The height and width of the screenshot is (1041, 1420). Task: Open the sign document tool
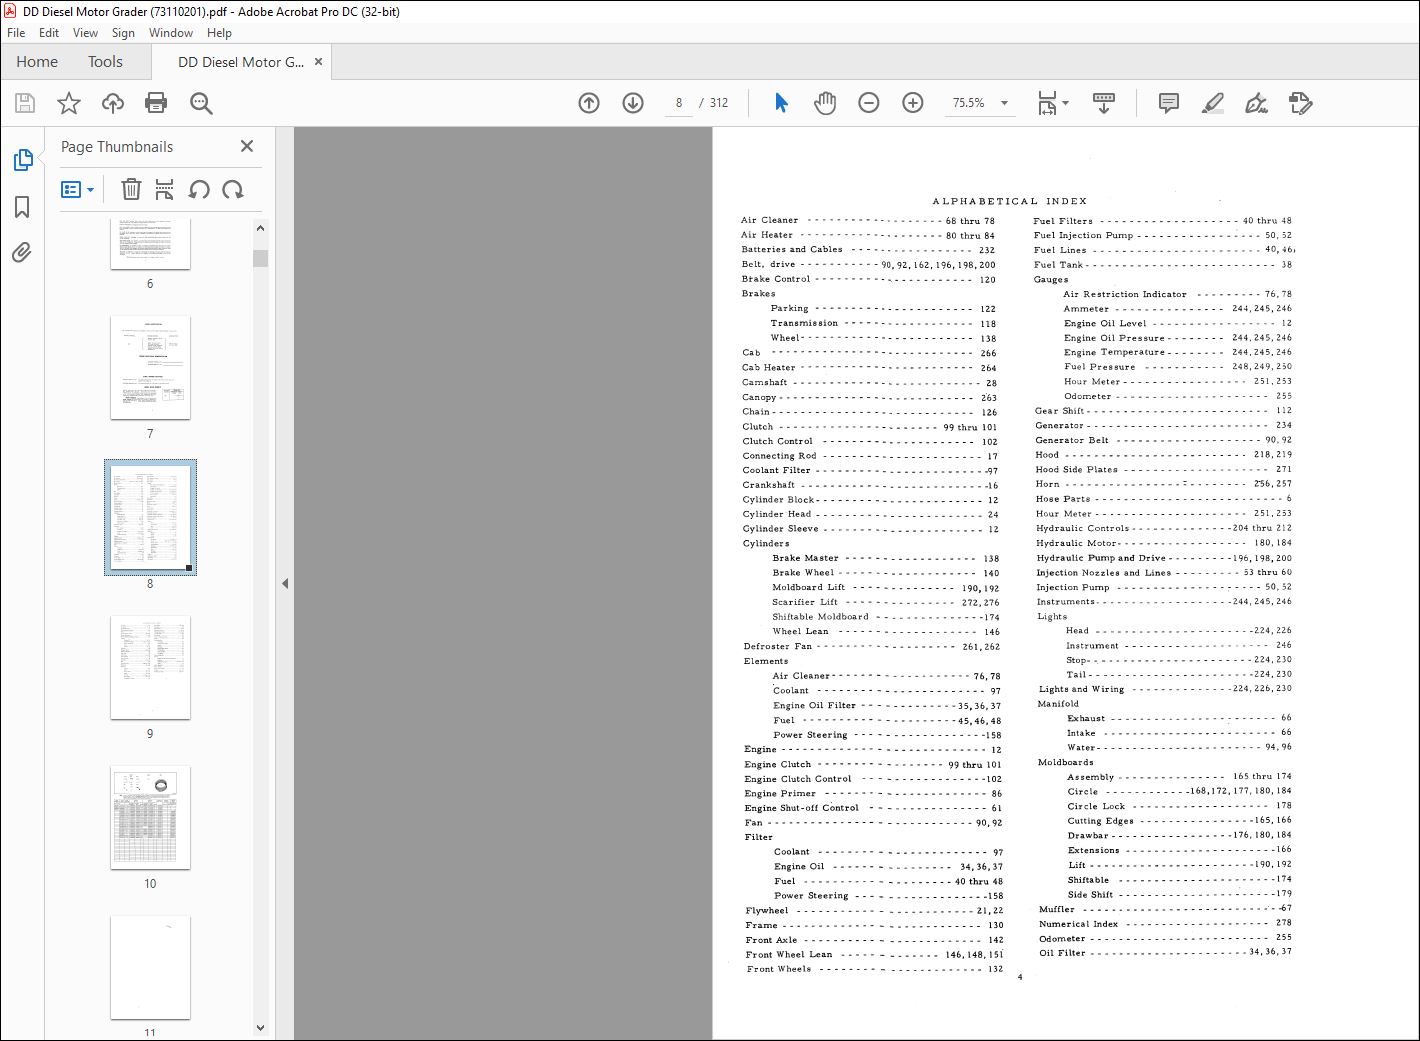pyautogui.click(x=1256, y=103)
